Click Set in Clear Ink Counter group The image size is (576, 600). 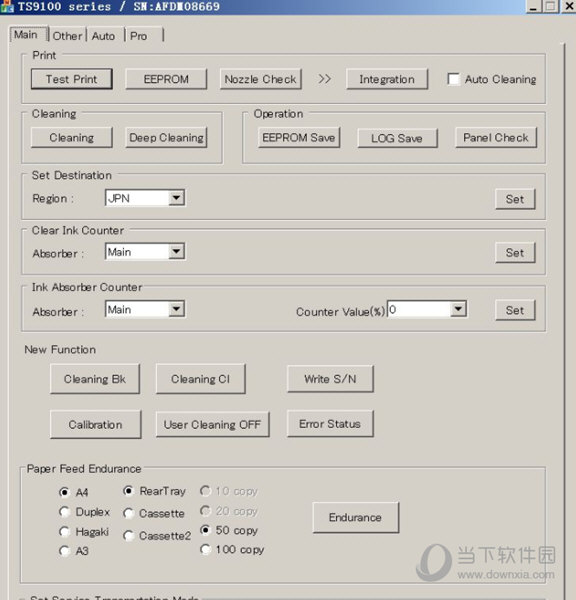coord(515,253)
